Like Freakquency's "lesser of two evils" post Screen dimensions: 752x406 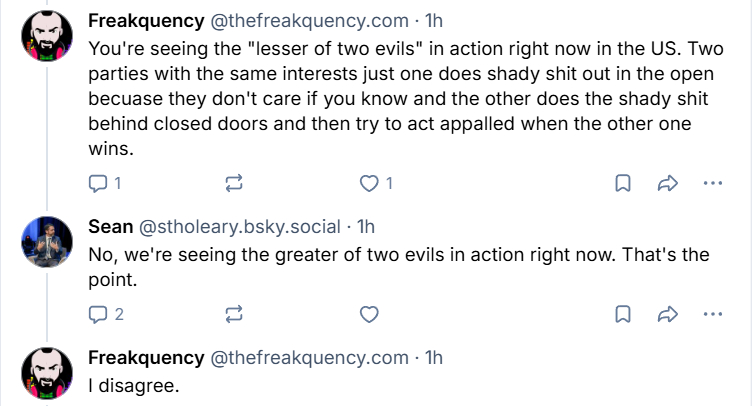click(369, 183)
